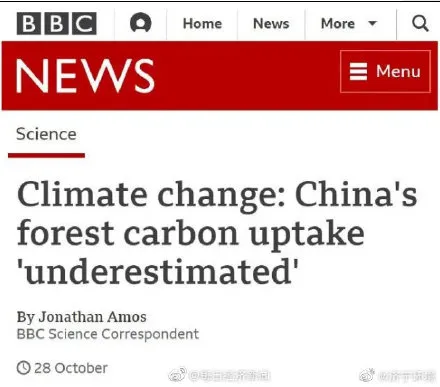Image resolution: width=440 pixels, height=387 pixels.
Task: Open the Science section tab
Action: (x=46, y=134)
